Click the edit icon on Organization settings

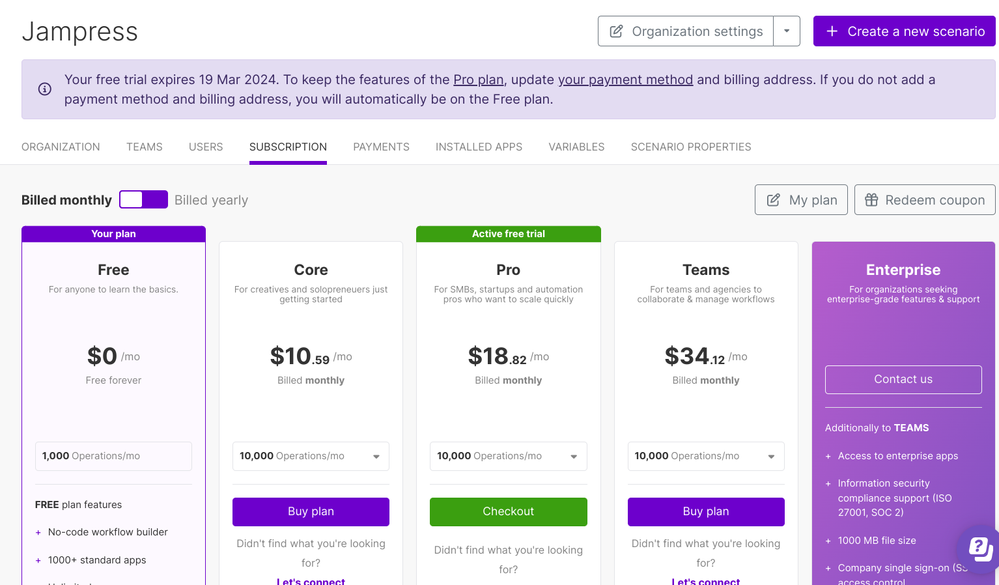click(x=619, y=31)
